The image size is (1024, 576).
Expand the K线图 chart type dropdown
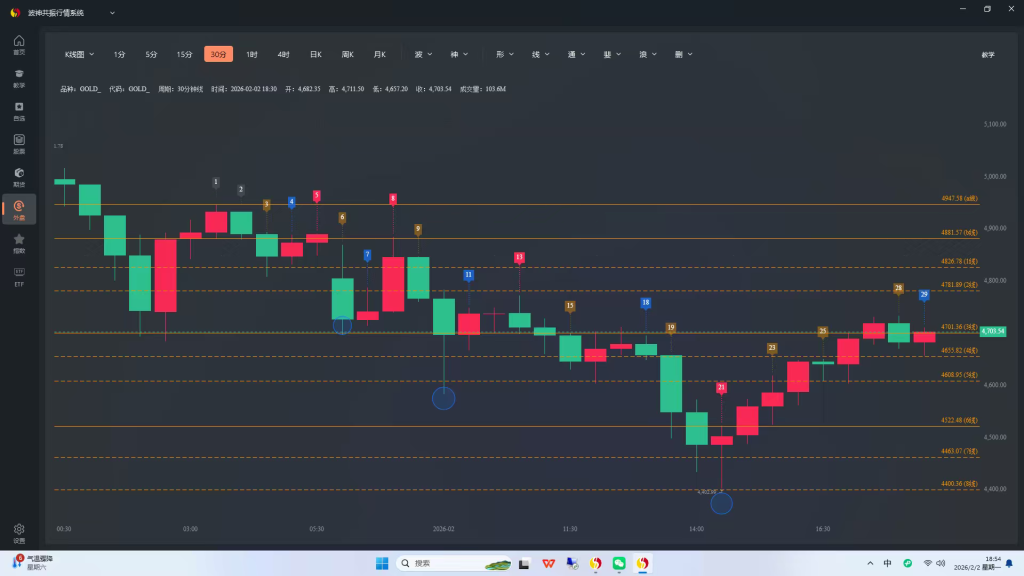click(79, 54)
